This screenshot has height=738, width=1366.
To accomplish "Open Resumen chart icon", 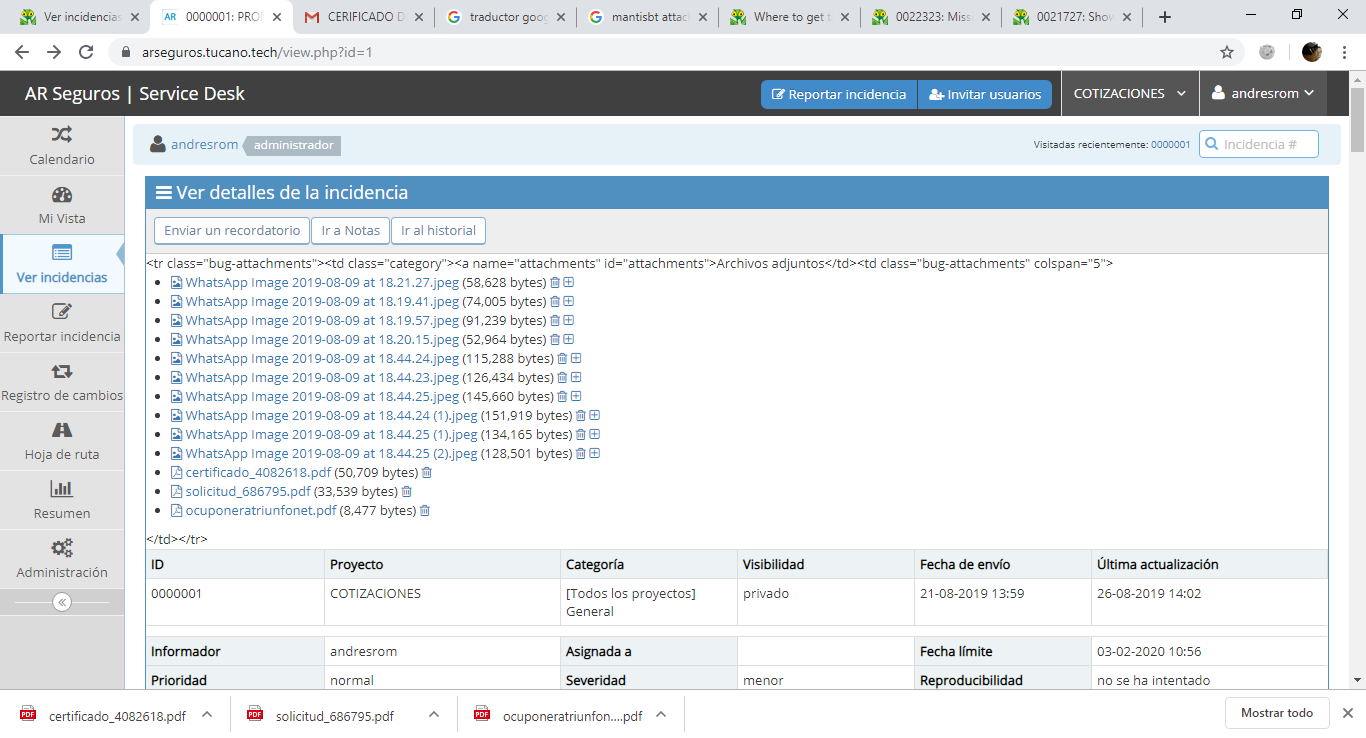I will (62, 490).
